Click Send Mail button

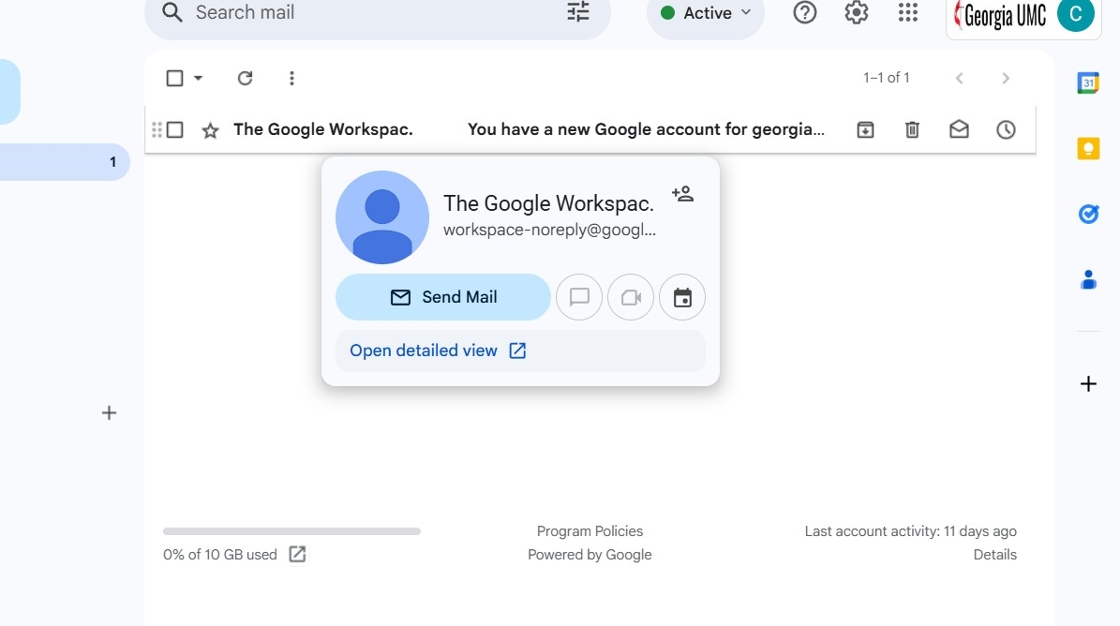click(x=443, y=297)
